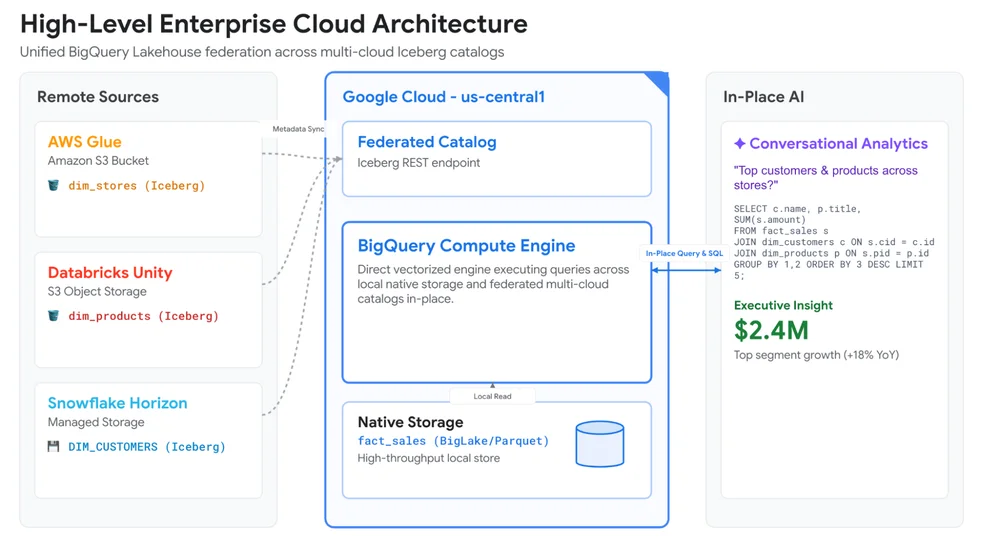Click the storage icon beside DIM_CUSTOMERS
1000x550 pixels.
click(54, 447)
